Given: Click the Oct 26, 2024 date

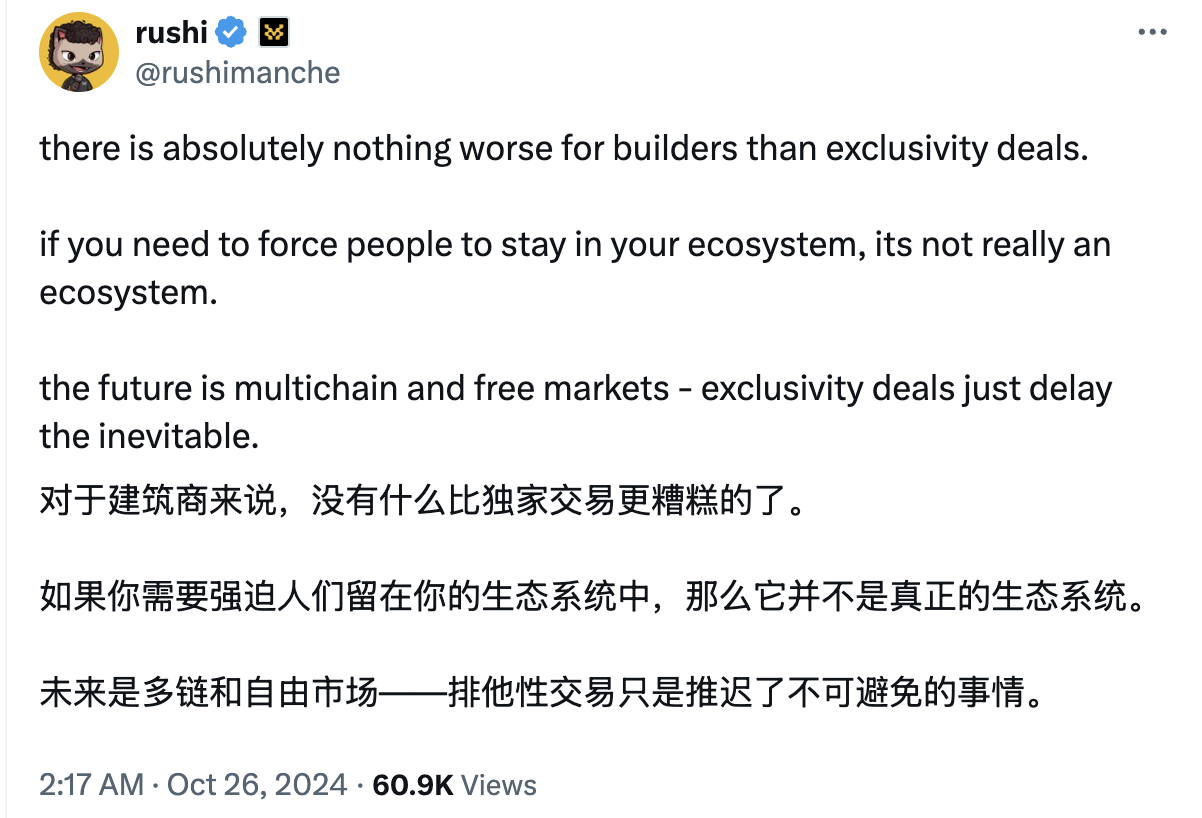Looking at the screenshot, I should point(257,785).
